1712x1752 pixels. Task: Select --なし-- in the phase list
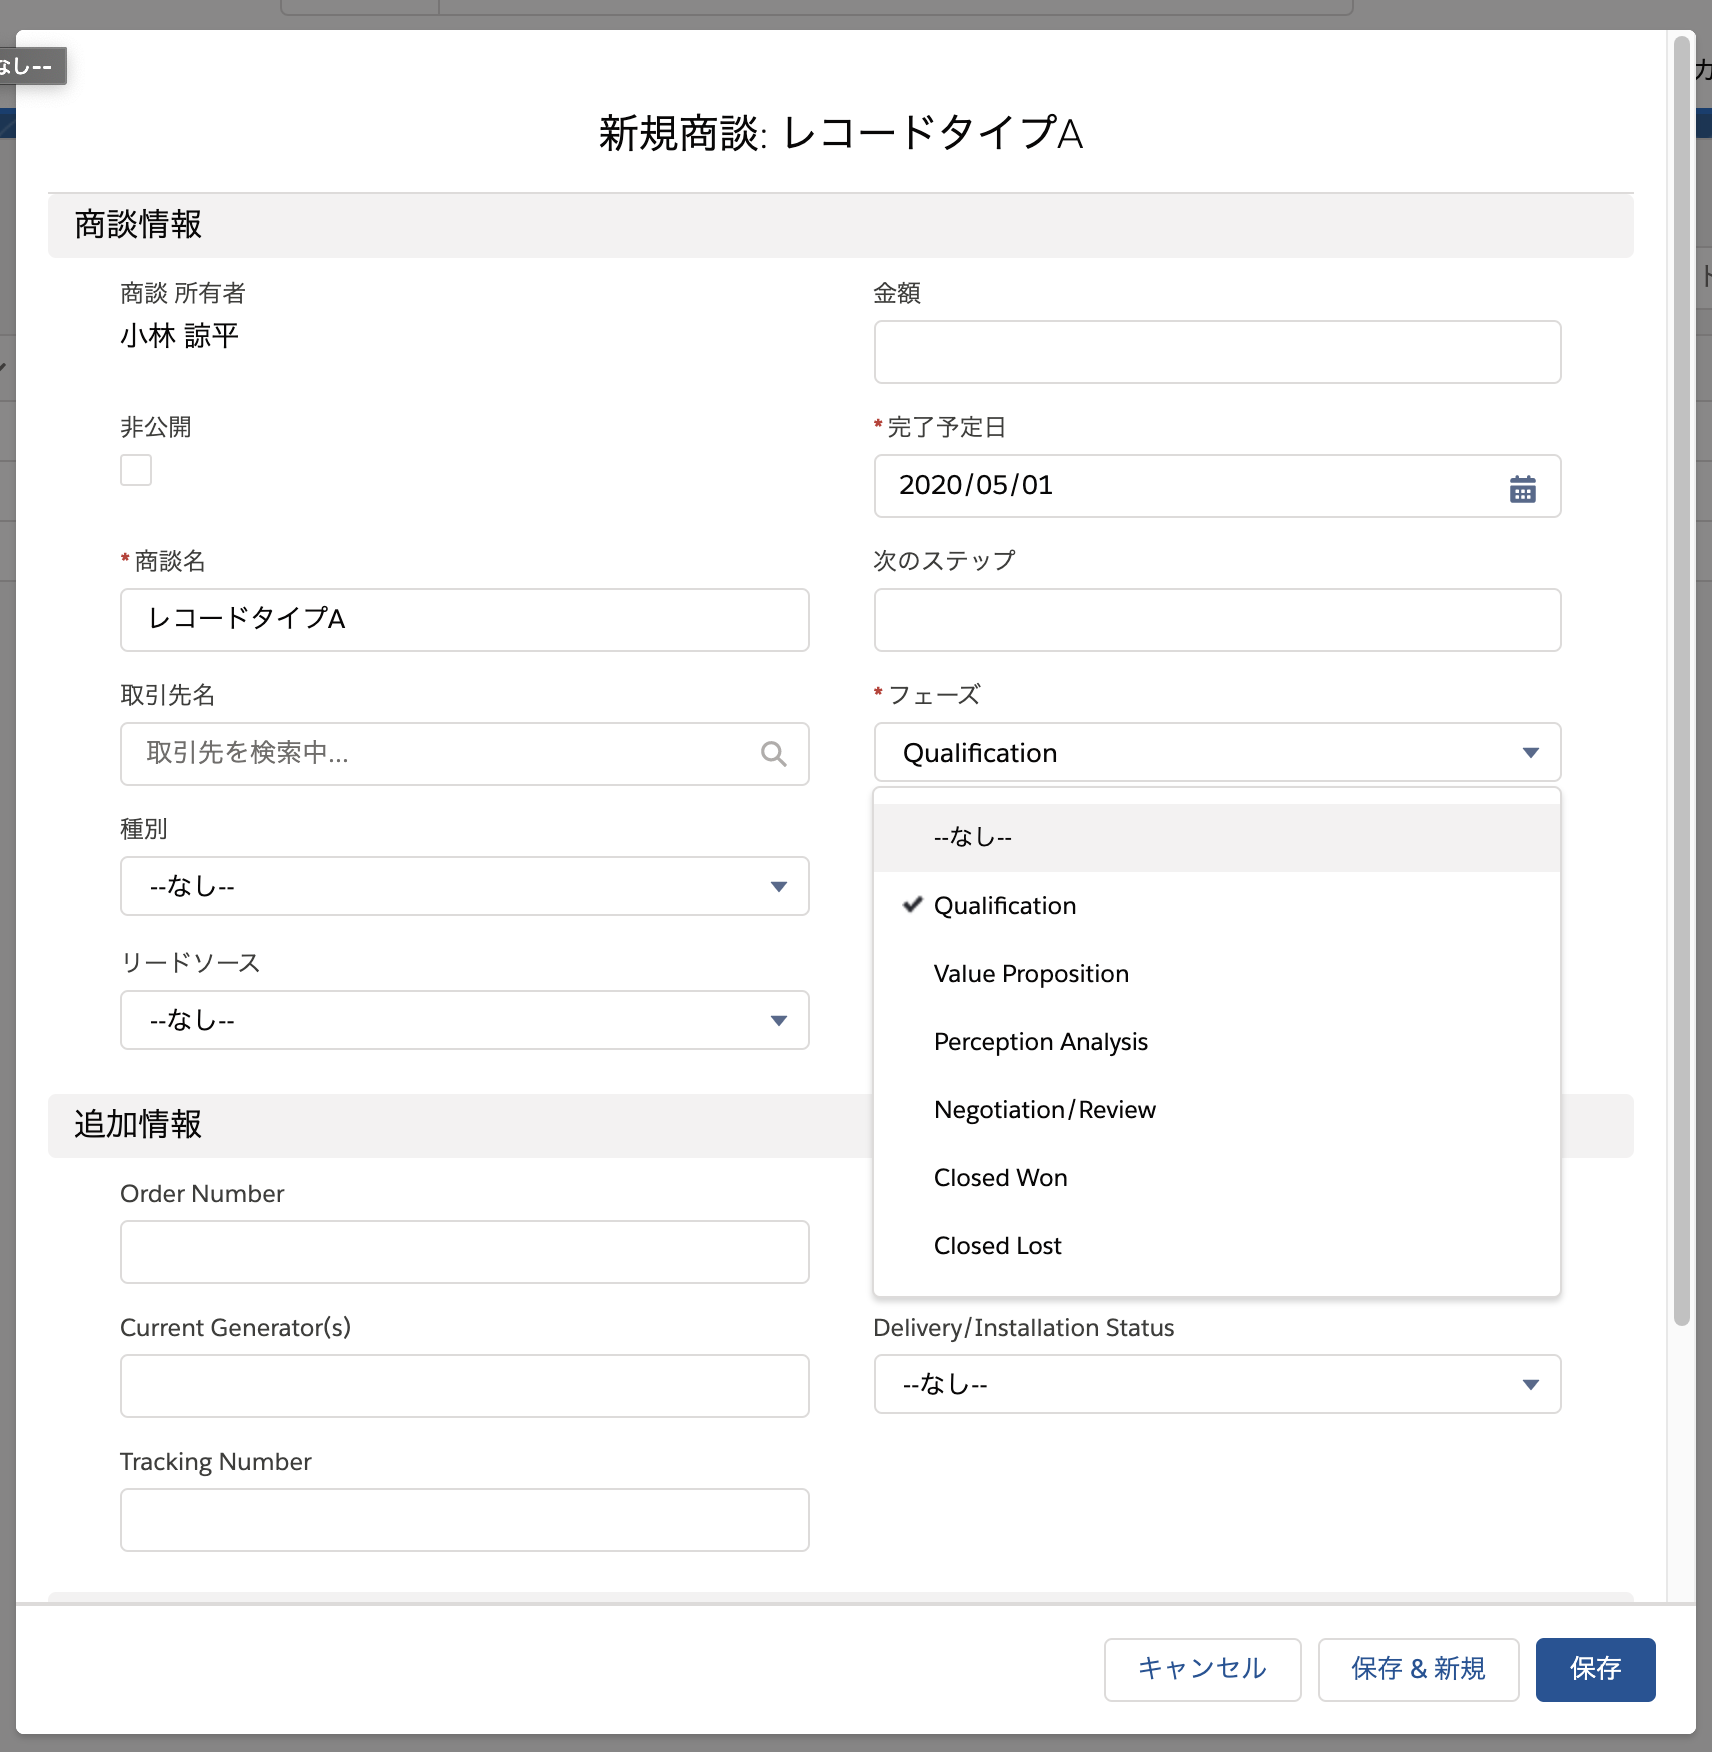coord(972,837)
